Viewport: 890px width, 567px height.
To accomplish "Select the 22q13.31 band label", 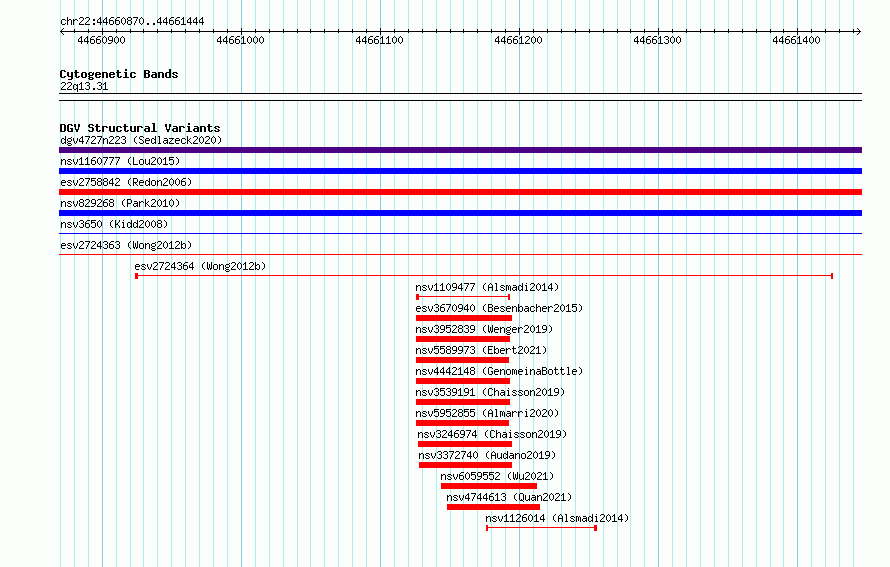I will pos(84,86).
